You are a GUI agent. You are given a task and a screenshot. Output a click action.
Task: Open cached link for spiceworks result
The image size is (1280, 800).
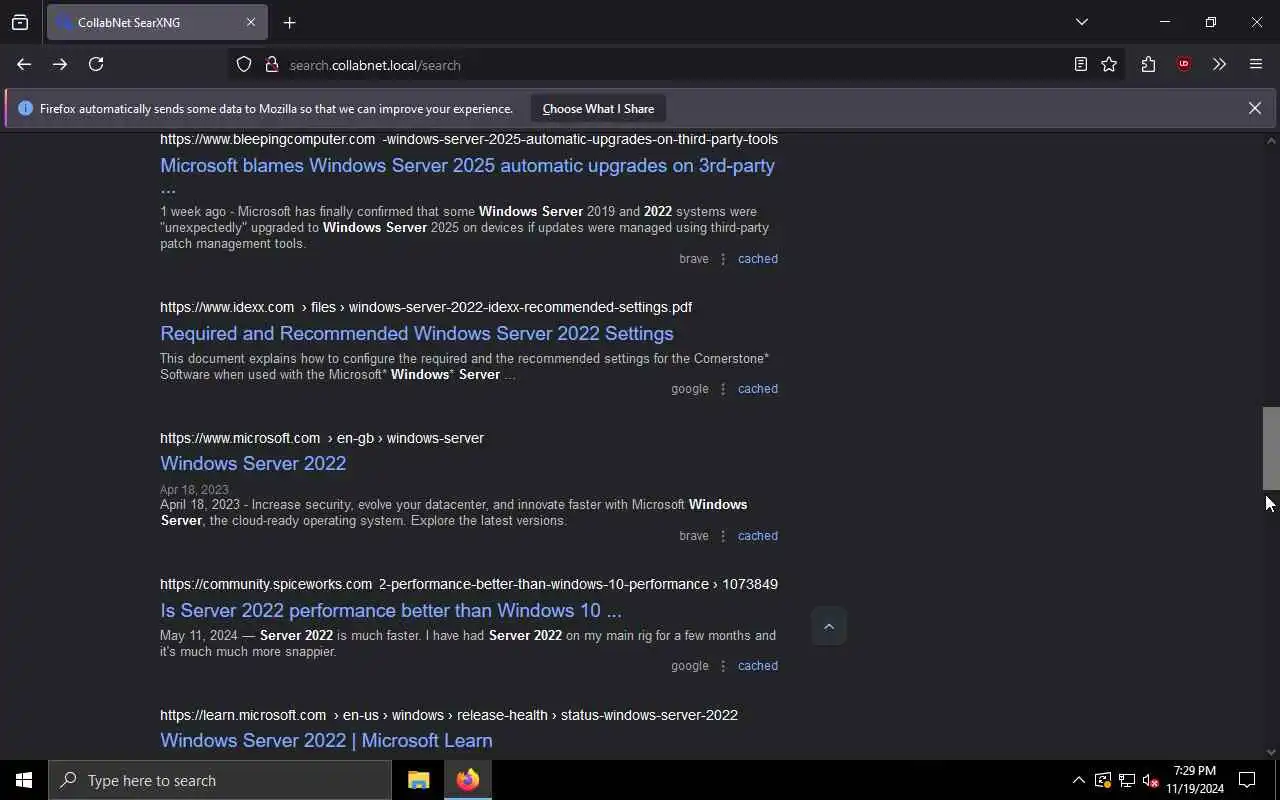point(757,666)
